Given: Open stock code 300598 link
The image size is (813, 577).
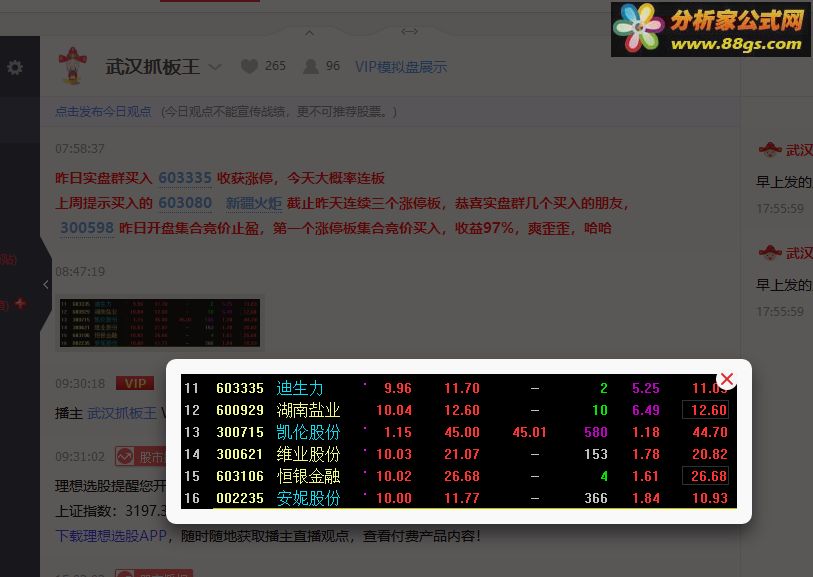Looking at the screenshot, I should (x=87, y=228).
